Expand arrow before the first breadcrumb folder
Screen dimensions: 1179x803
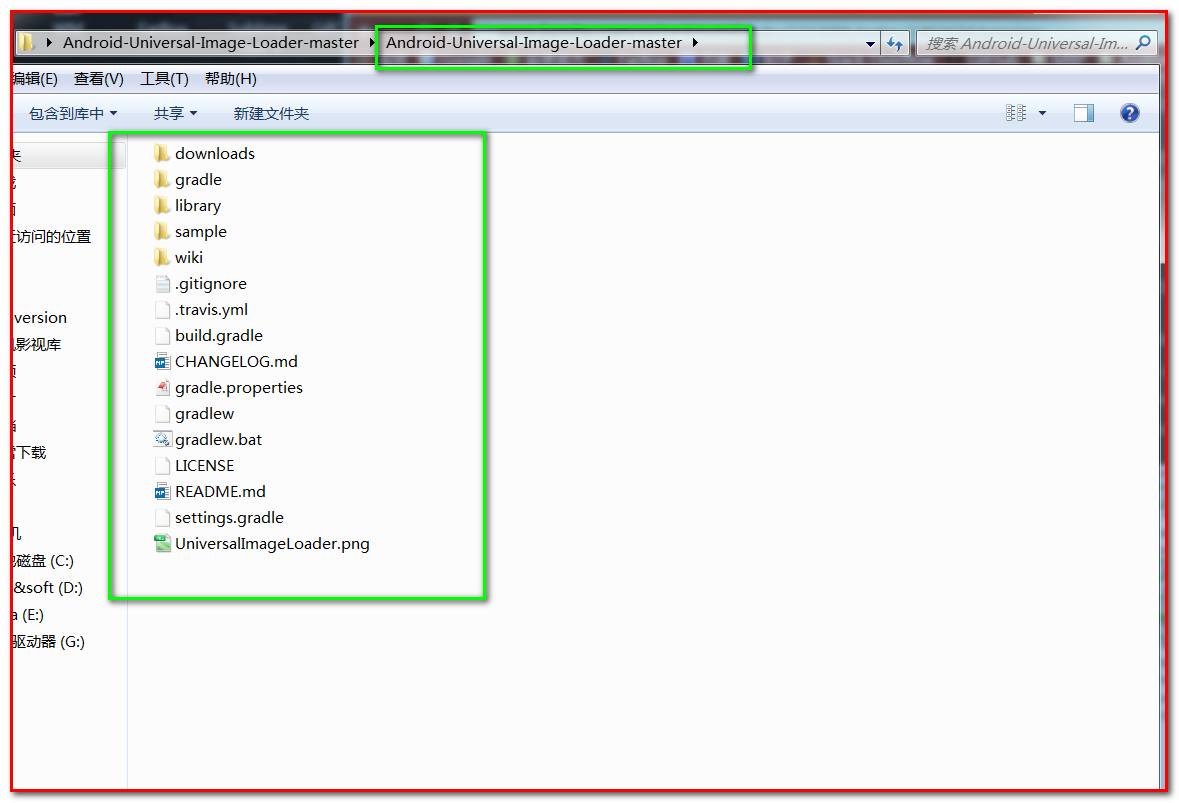pyautogui.click(x=49, y=43)
